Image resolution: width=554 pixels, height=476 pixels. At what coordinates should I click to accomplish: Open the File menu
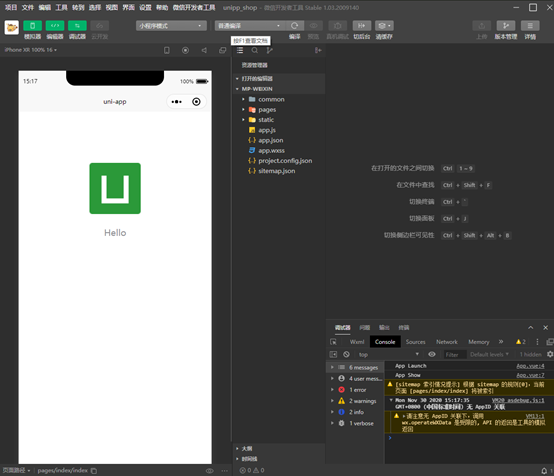click(x=28, y=7)
